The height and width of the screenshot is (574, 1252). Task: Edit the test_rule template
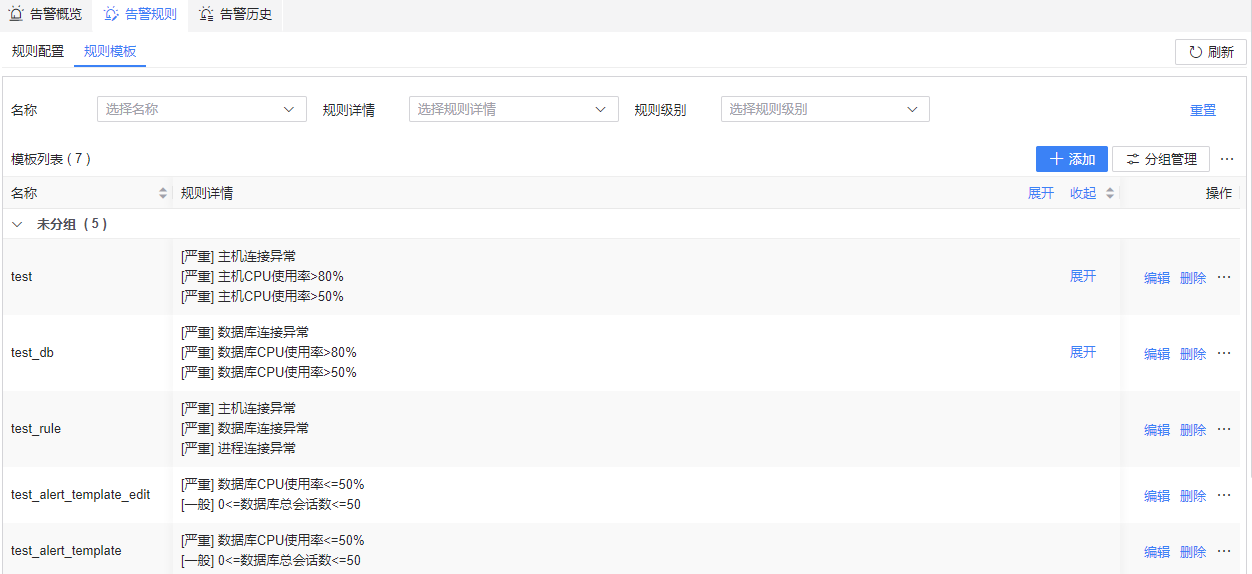pyautogui.click(x=1157, y=430)
